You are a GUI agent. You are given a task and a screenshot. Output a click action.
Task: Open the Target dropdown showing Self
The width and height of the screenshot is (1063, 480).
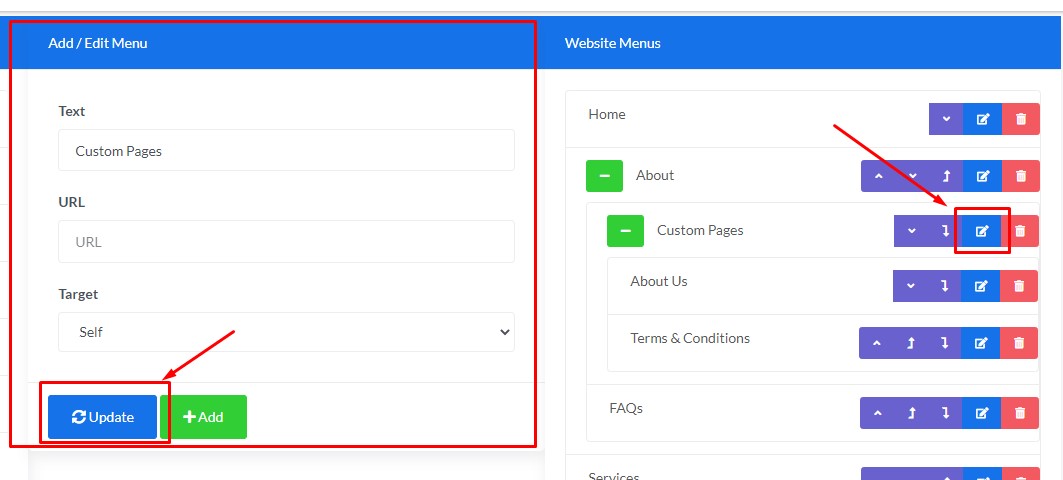(x=286, y=332)
